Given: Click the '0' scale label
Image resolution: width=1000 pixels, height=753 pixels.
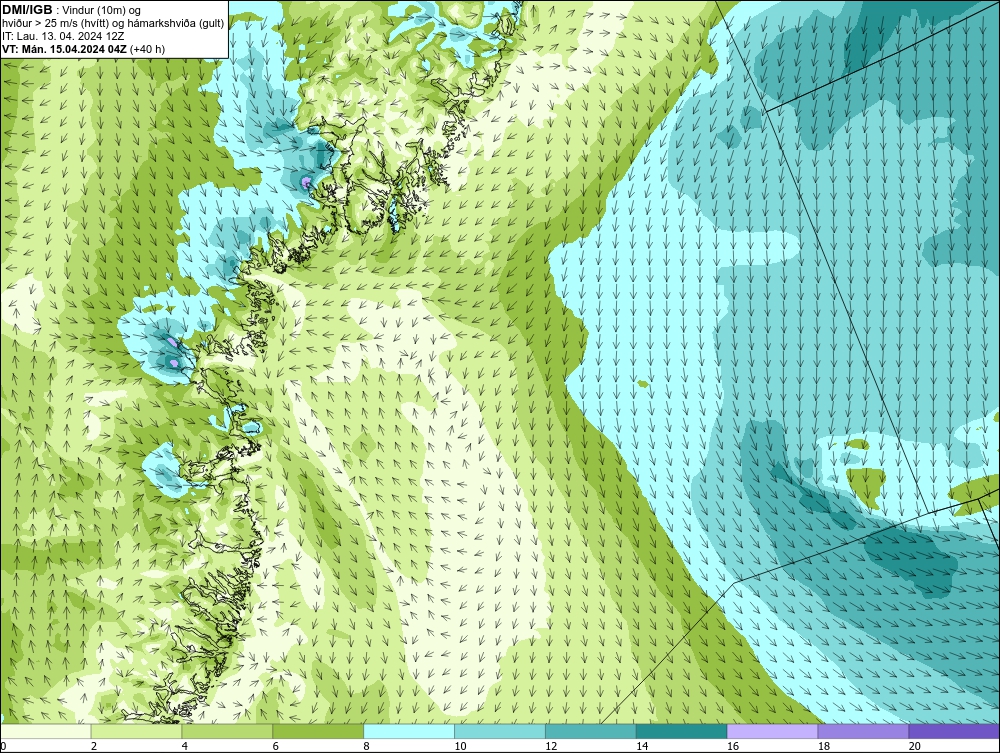Looking at the screenshot, I should [x=3, y=746].
